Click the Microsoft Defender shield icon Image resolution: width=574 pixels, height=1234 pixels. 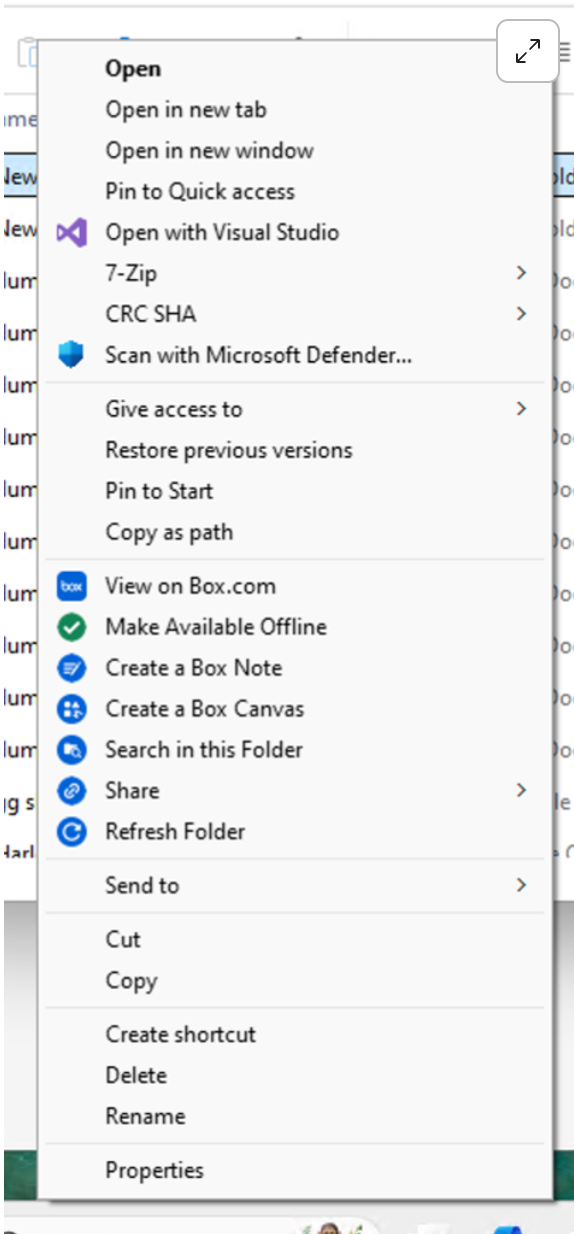point(71,355)
